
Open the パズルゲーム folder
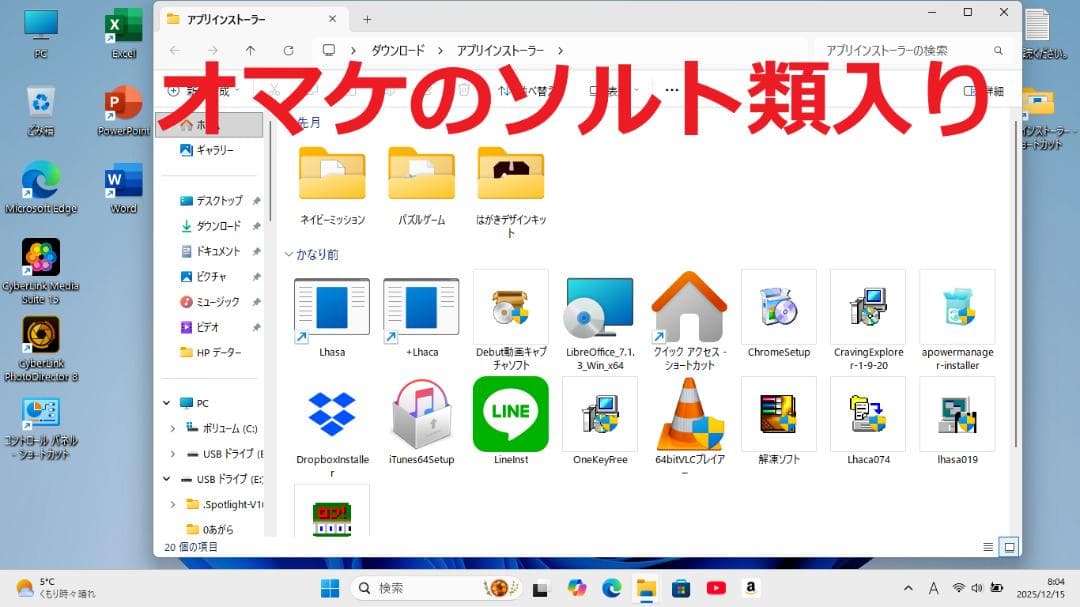coord(422,185)
